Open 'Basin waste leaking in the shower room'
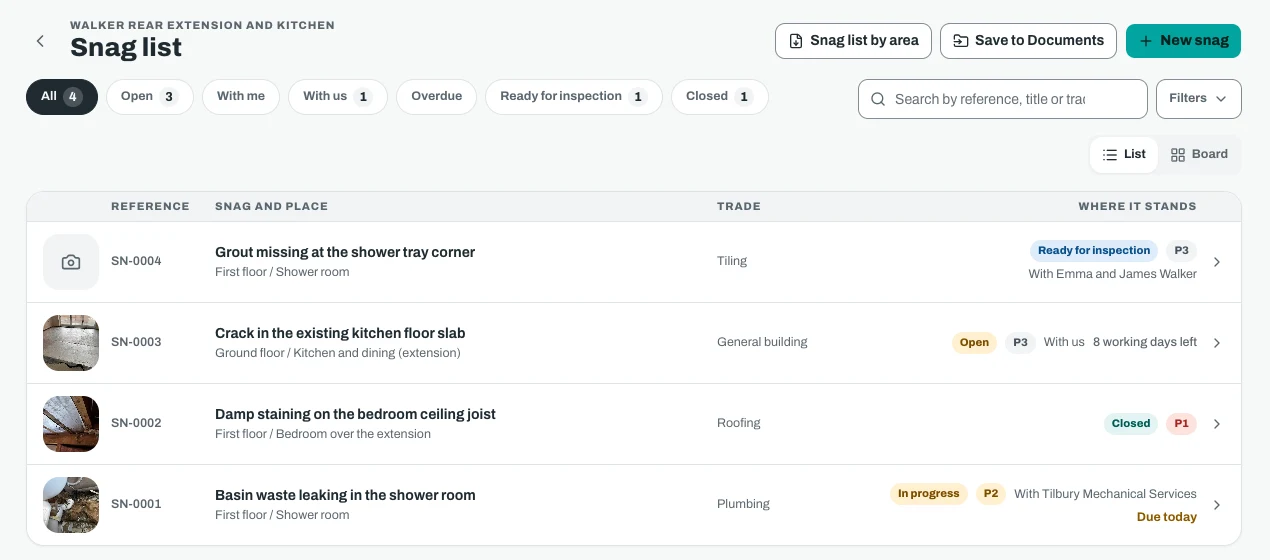Screen dimensions: 1270x560 pyautogui.click(x=345, y=495)
